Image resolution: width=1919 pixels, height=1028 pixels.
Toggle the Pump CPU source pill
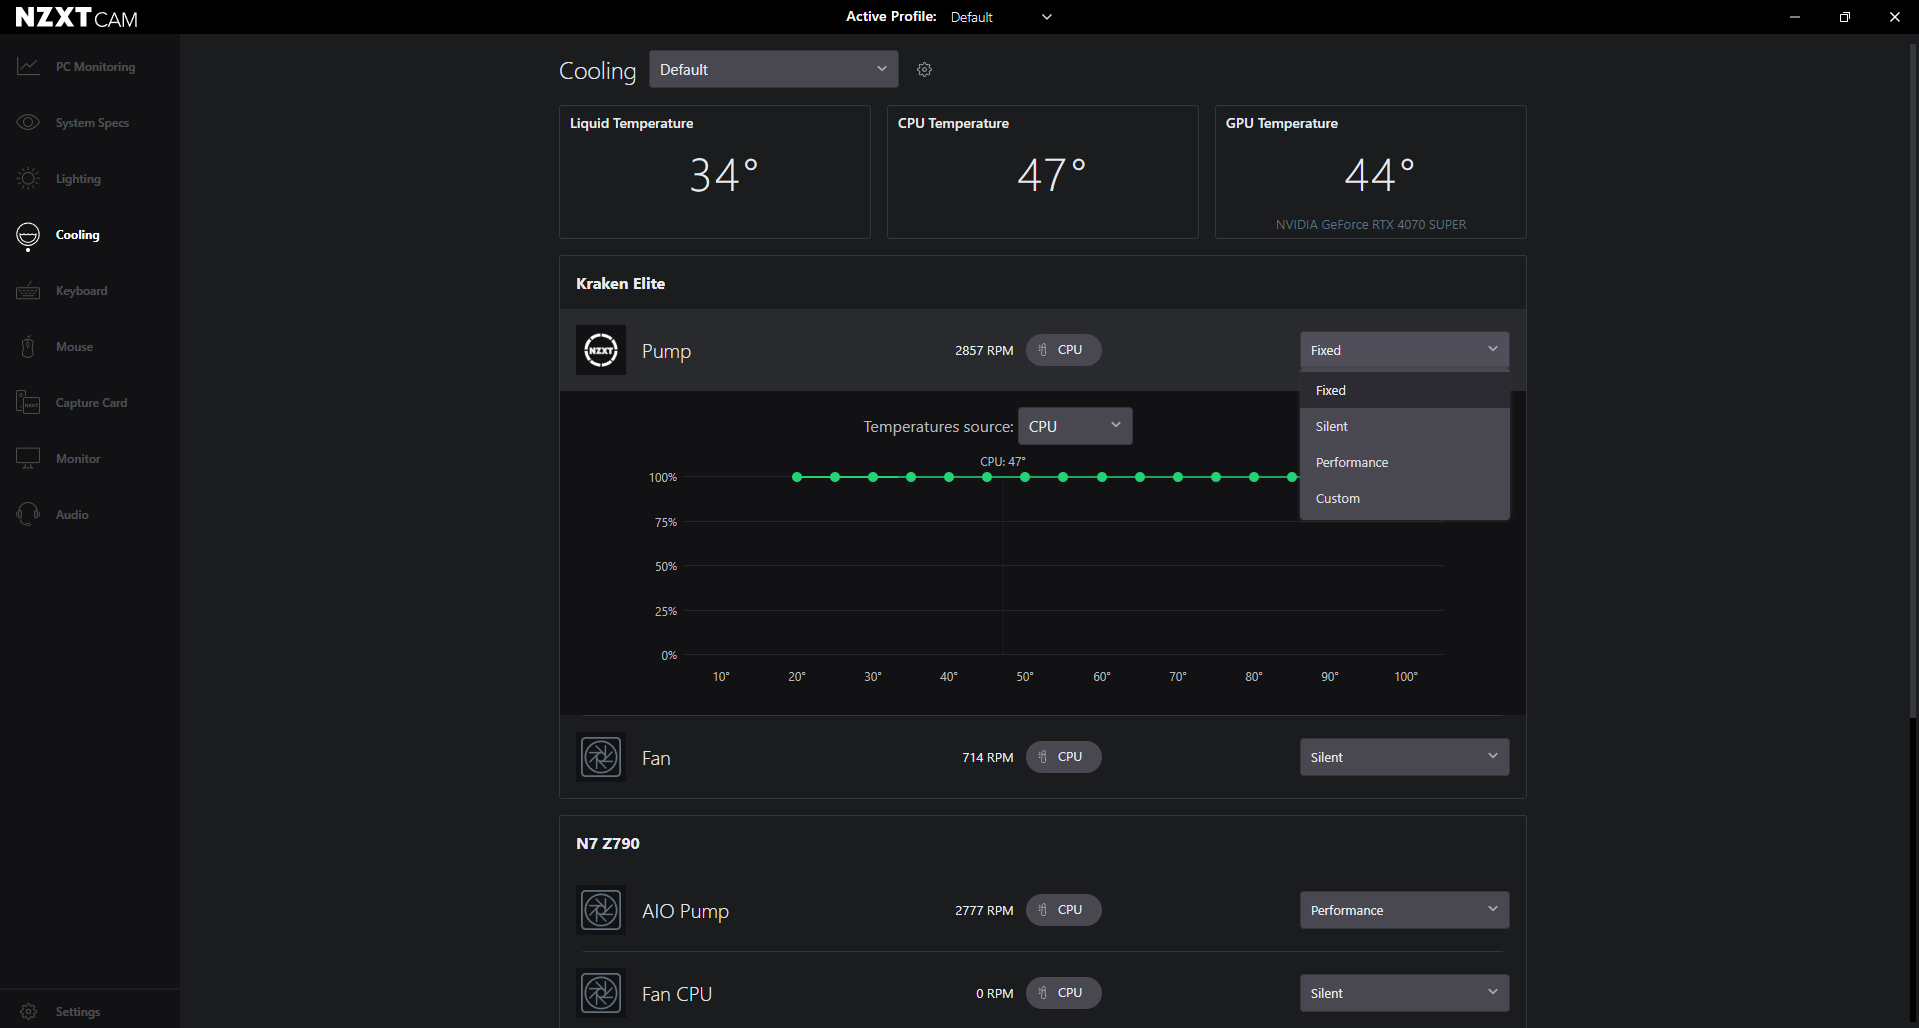[1064, 350]
